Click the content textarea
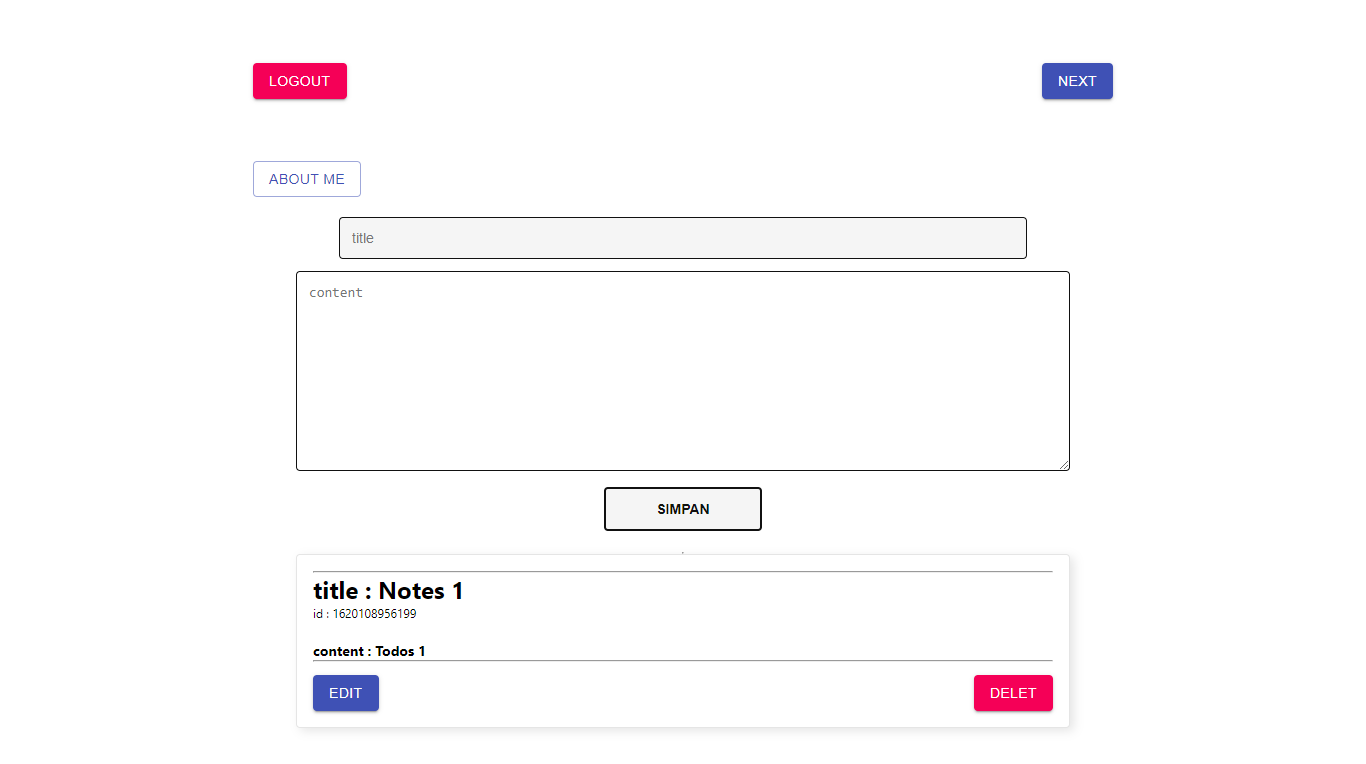Viewport: 1366px width, 764px height. click(x=682, y=370)
